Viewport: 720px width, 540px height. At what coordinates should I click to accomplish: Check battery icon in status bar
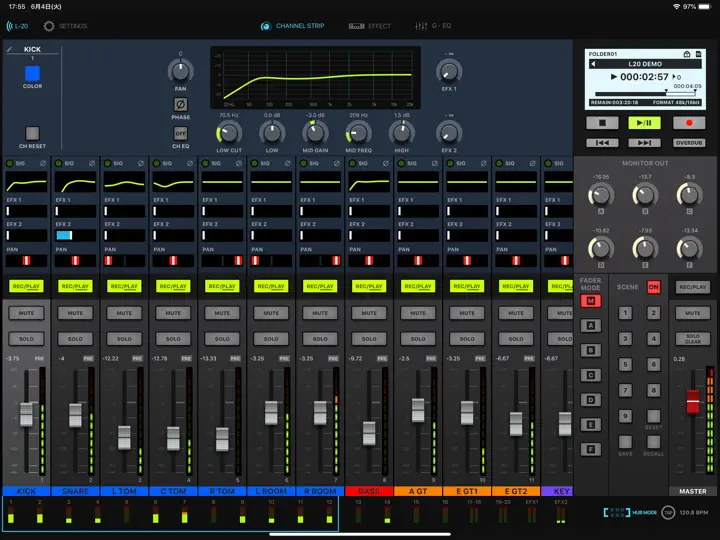pyautogui.click(x=704, y=7)
